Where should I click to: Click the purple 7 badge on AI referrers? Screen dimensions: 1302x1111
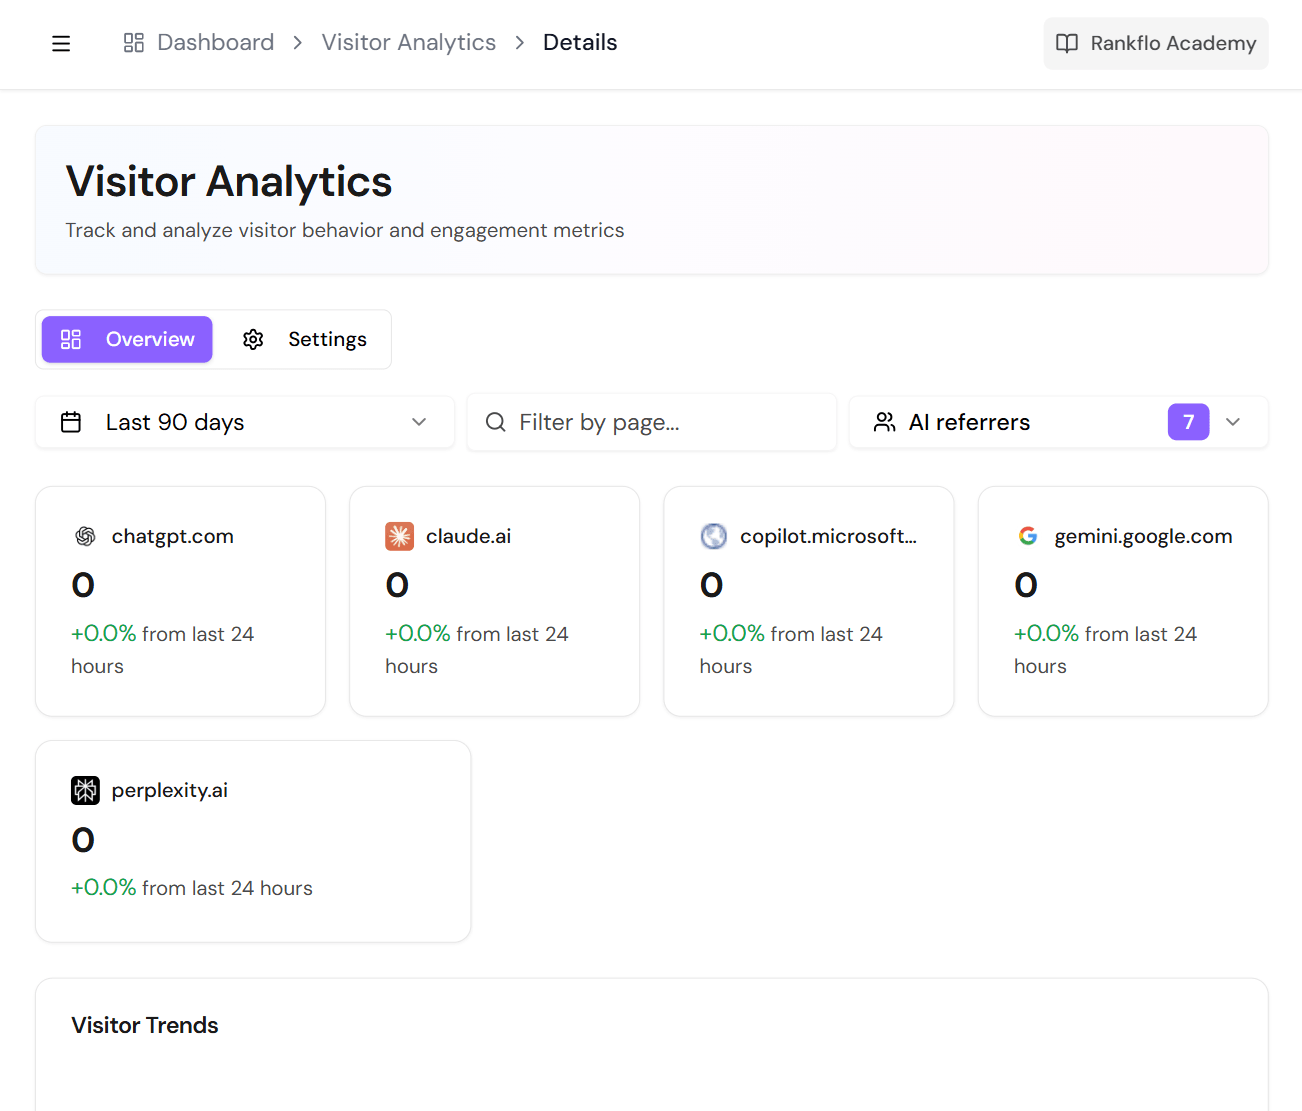(x=1188, y=422)
